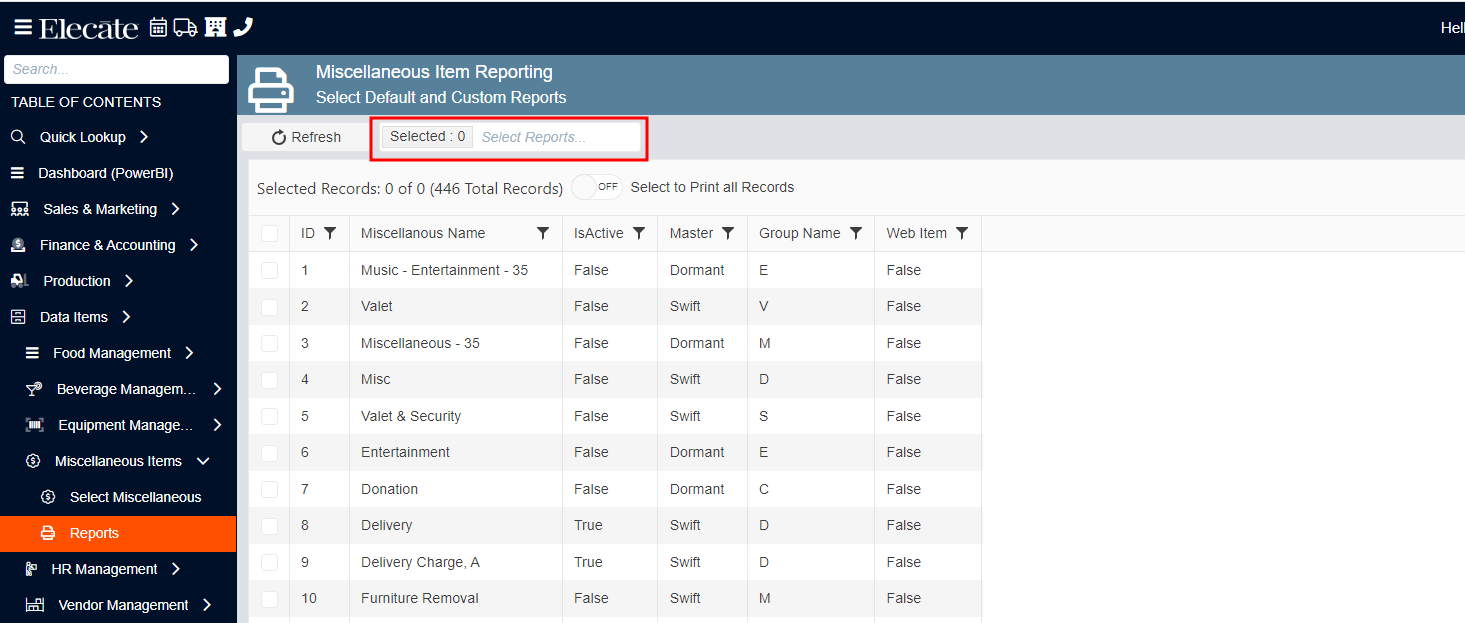1465x623 pixels.
Task: Click the printer icon in report header
Action: [271, 89]
